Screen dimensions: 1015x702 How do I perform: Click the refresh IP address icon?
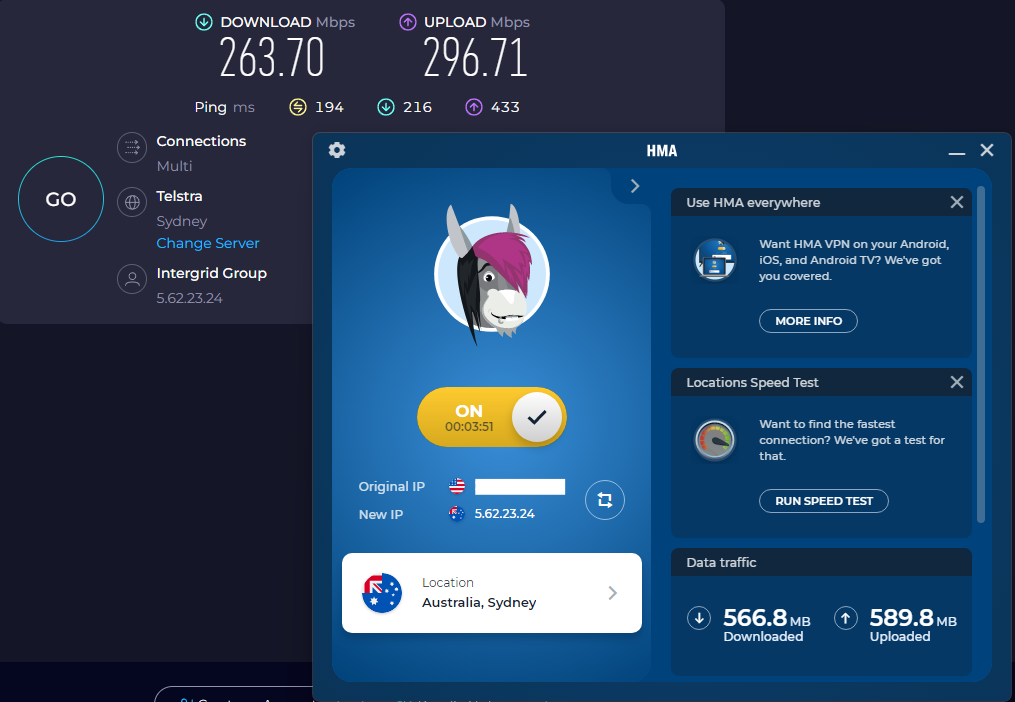pos(605,500)
